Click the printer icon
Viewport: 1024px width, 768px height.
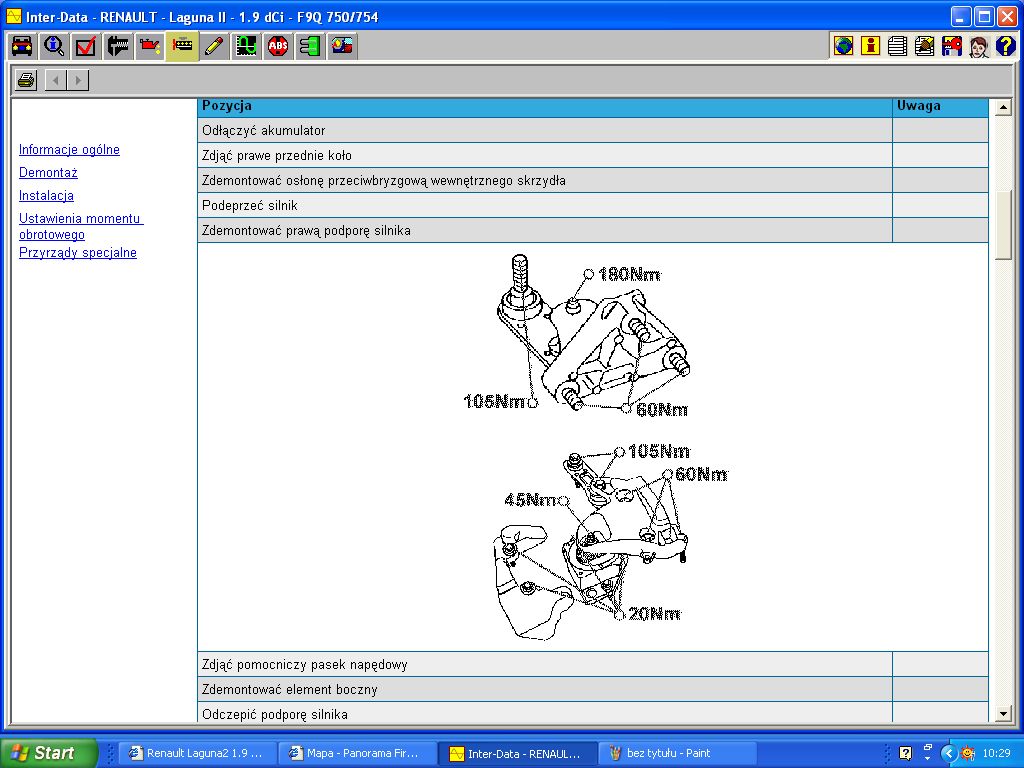coord(26,80)
